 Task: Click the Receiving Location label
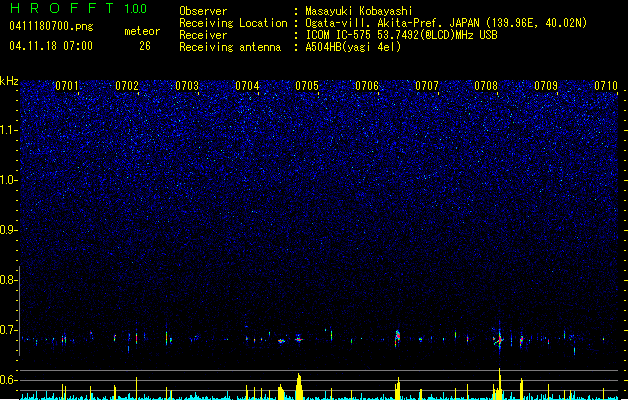click(233, 23)
